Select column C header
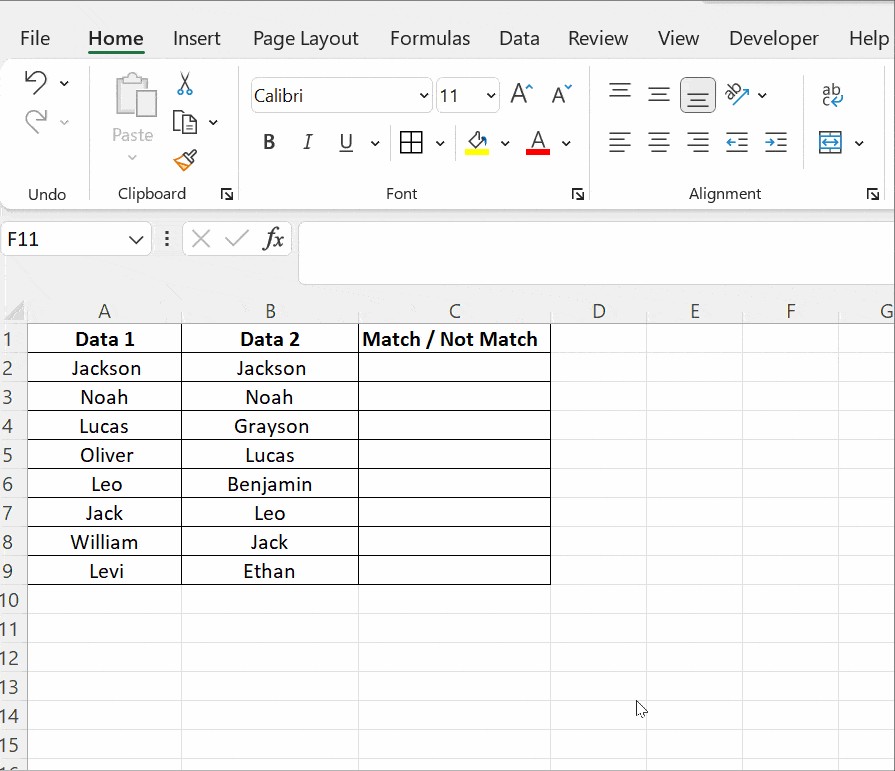 [x=454, y=312]
